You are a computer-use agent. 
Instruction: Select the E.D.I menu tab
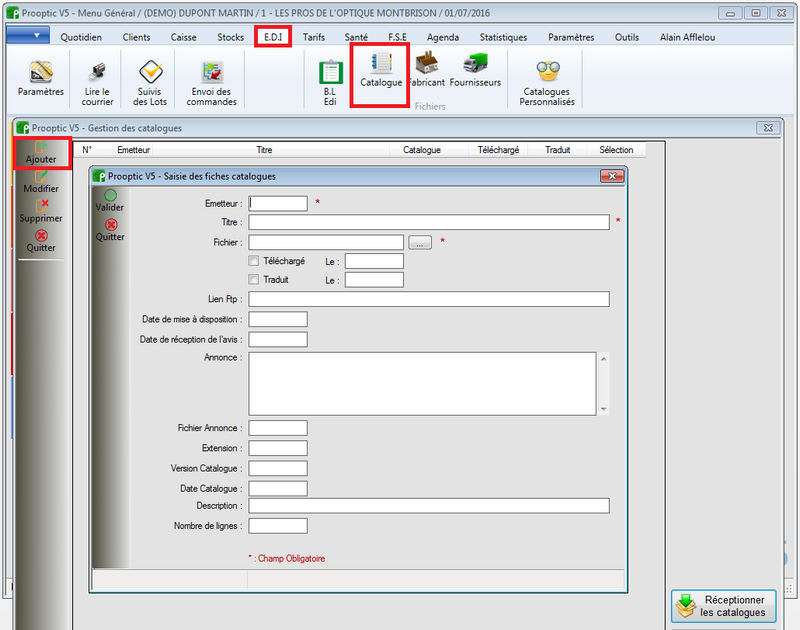273,37
